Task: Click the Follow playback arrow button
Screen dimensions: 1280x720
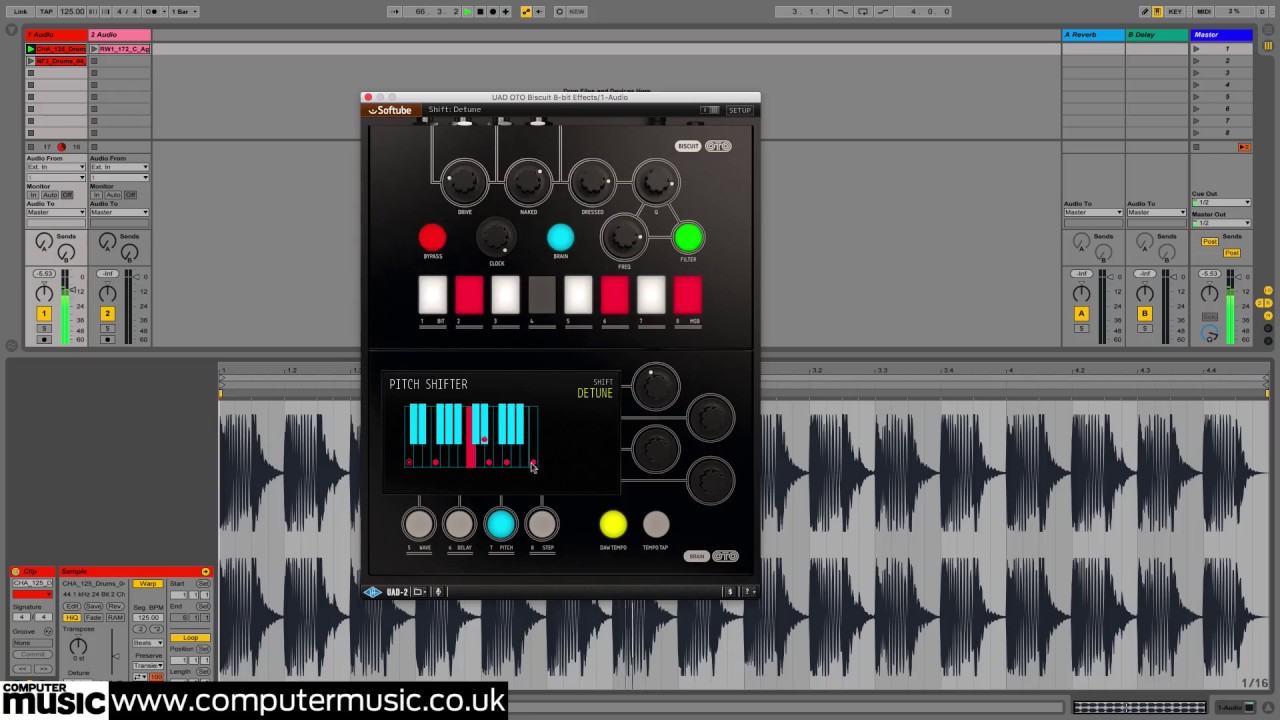Action: [x=397, y=12]
